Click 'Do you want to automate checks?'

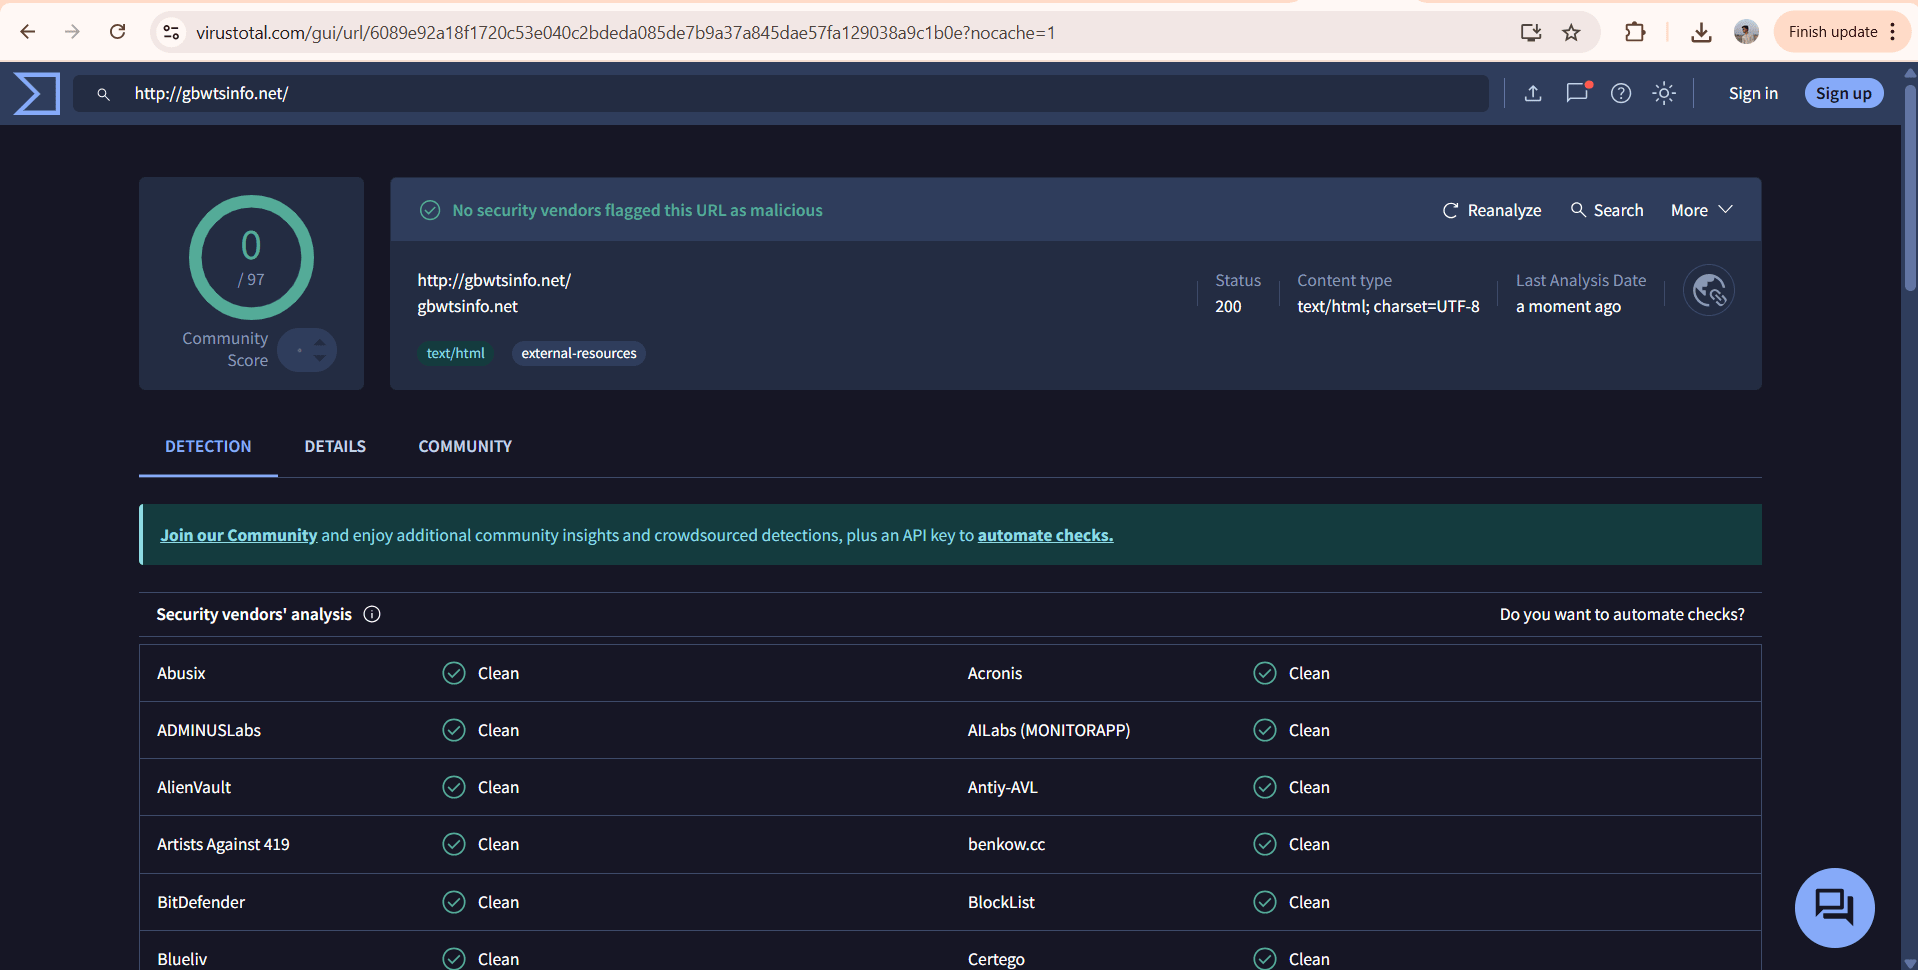coord(1622,614)
